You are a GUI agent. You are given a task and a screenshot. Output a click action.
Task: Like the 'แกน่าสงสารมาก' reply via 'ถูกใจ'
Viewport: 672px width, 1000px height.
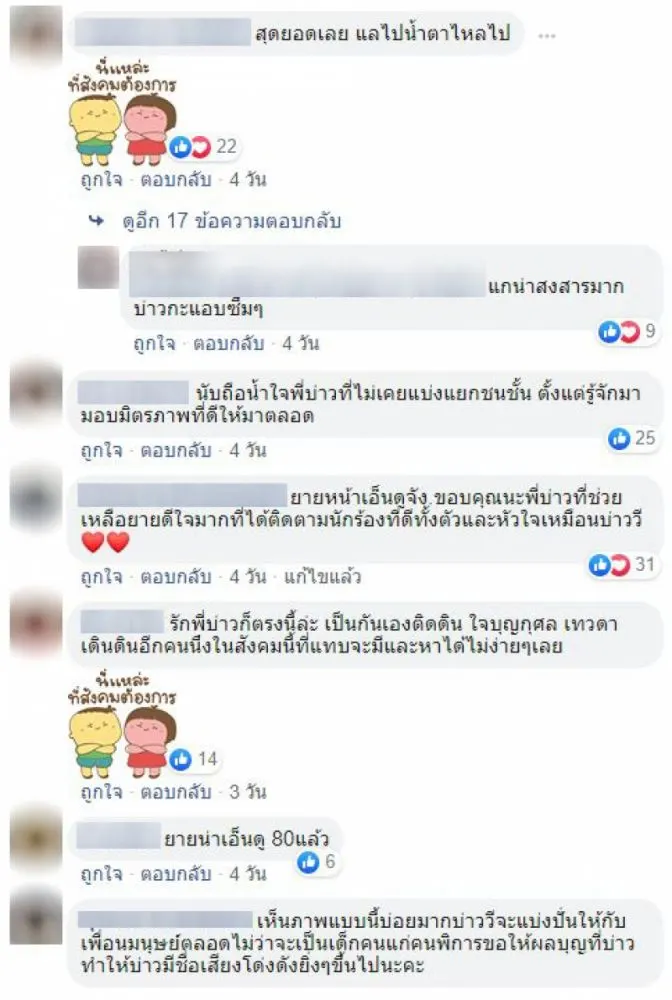(x=154, y=344)
